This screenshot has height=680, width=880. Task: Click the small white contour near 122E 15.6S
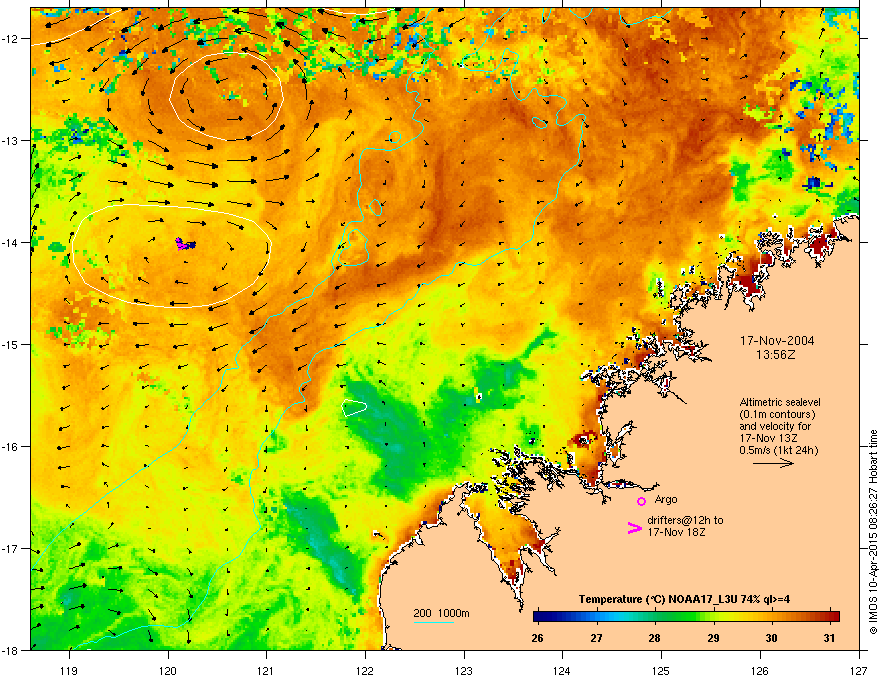coord(354,407)
